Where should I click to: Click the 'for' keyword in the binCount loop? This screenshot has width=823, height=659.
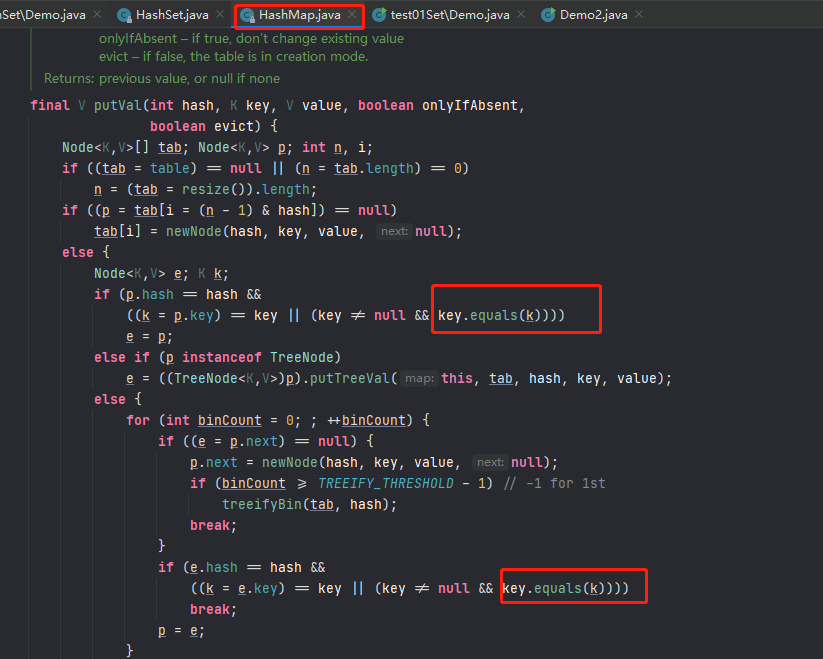[x=138, y=420]
